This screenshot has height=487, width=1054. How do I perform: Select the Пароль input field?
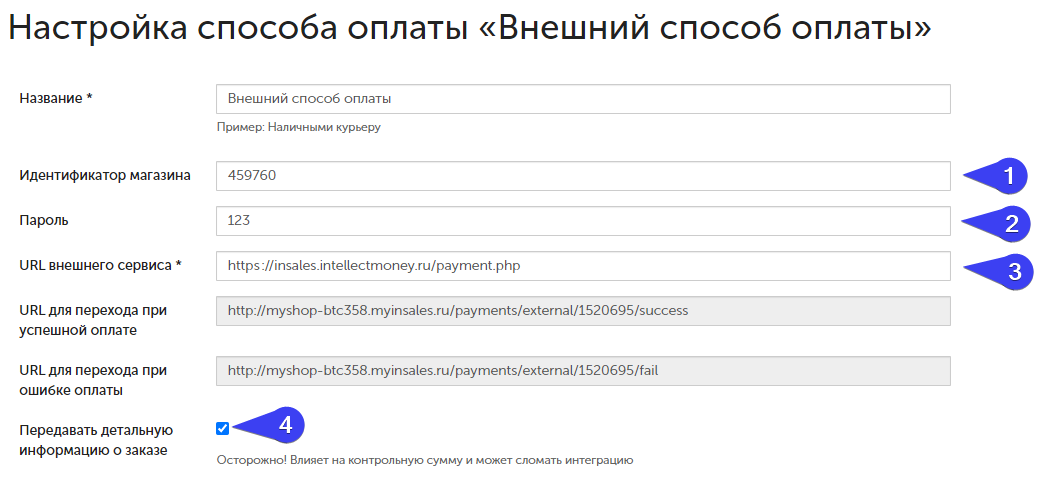[582, 221]
